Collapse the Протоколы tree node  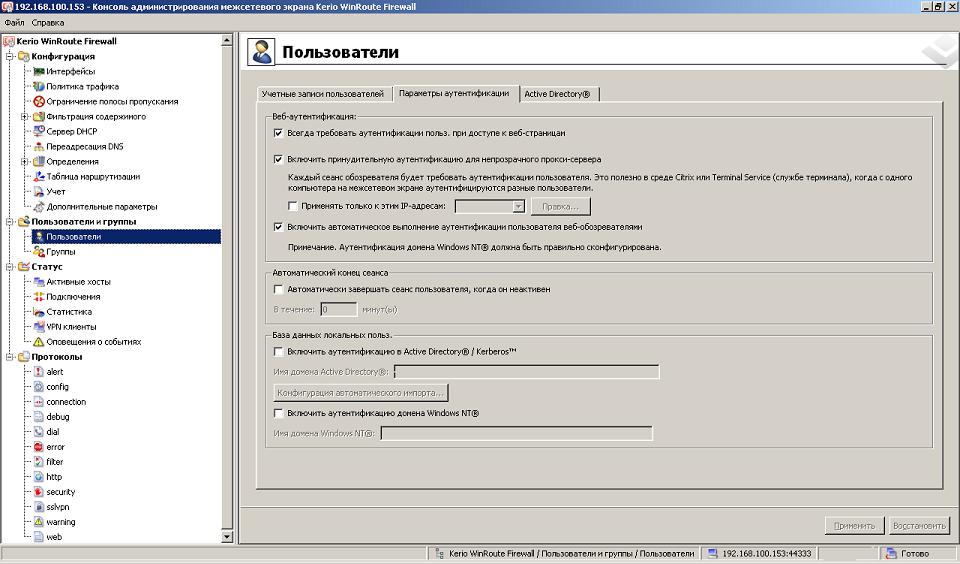click(x=10, y=356)
